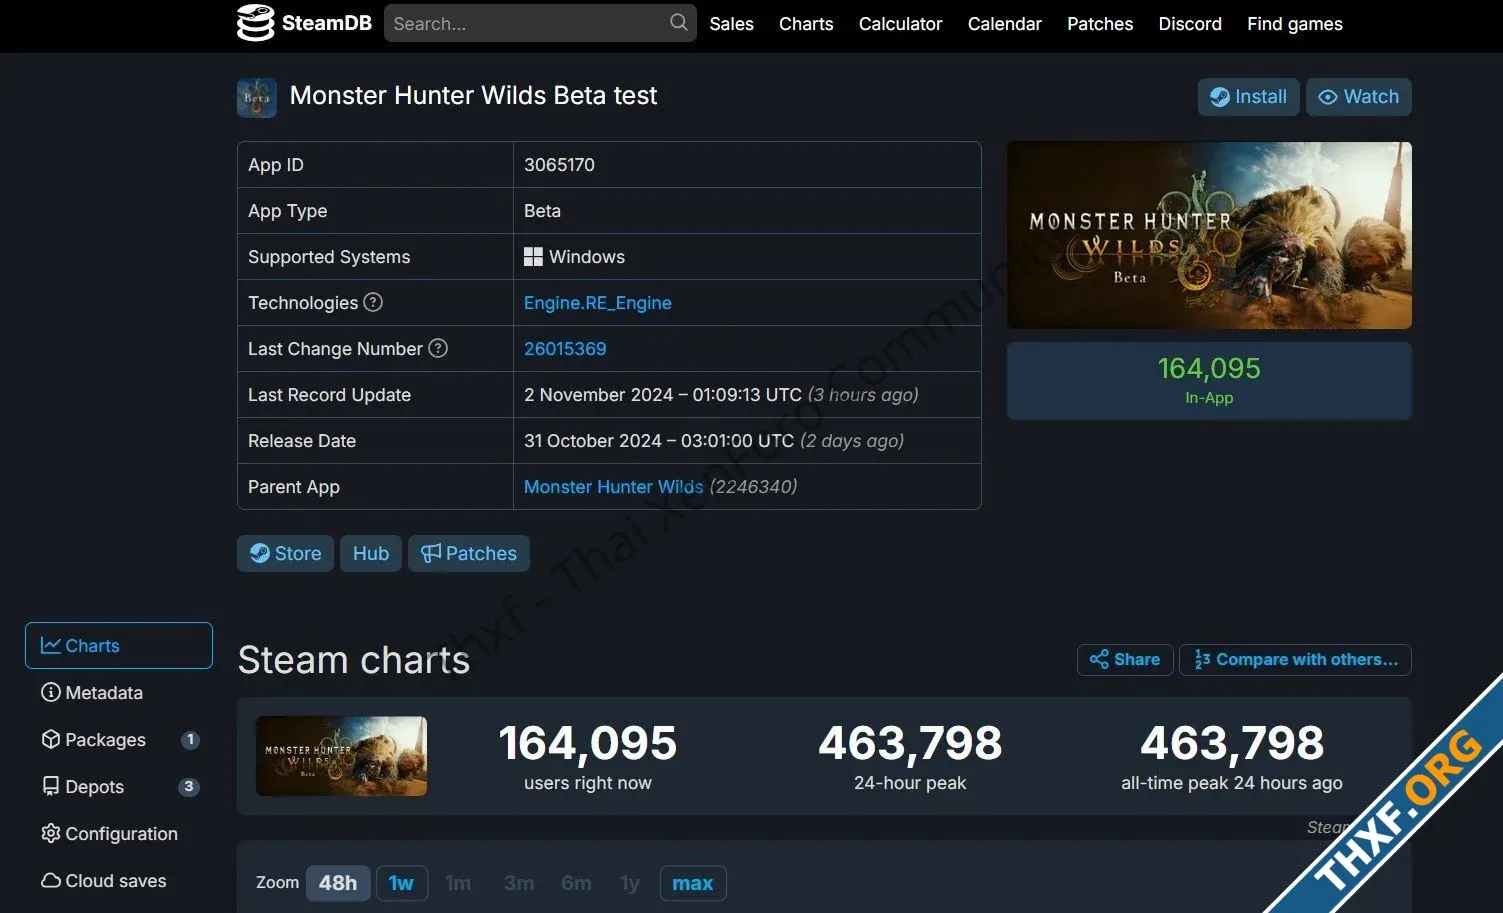Click the search magnifier icon
This screenshot has width=1503, height=913.
pos(679,22)
